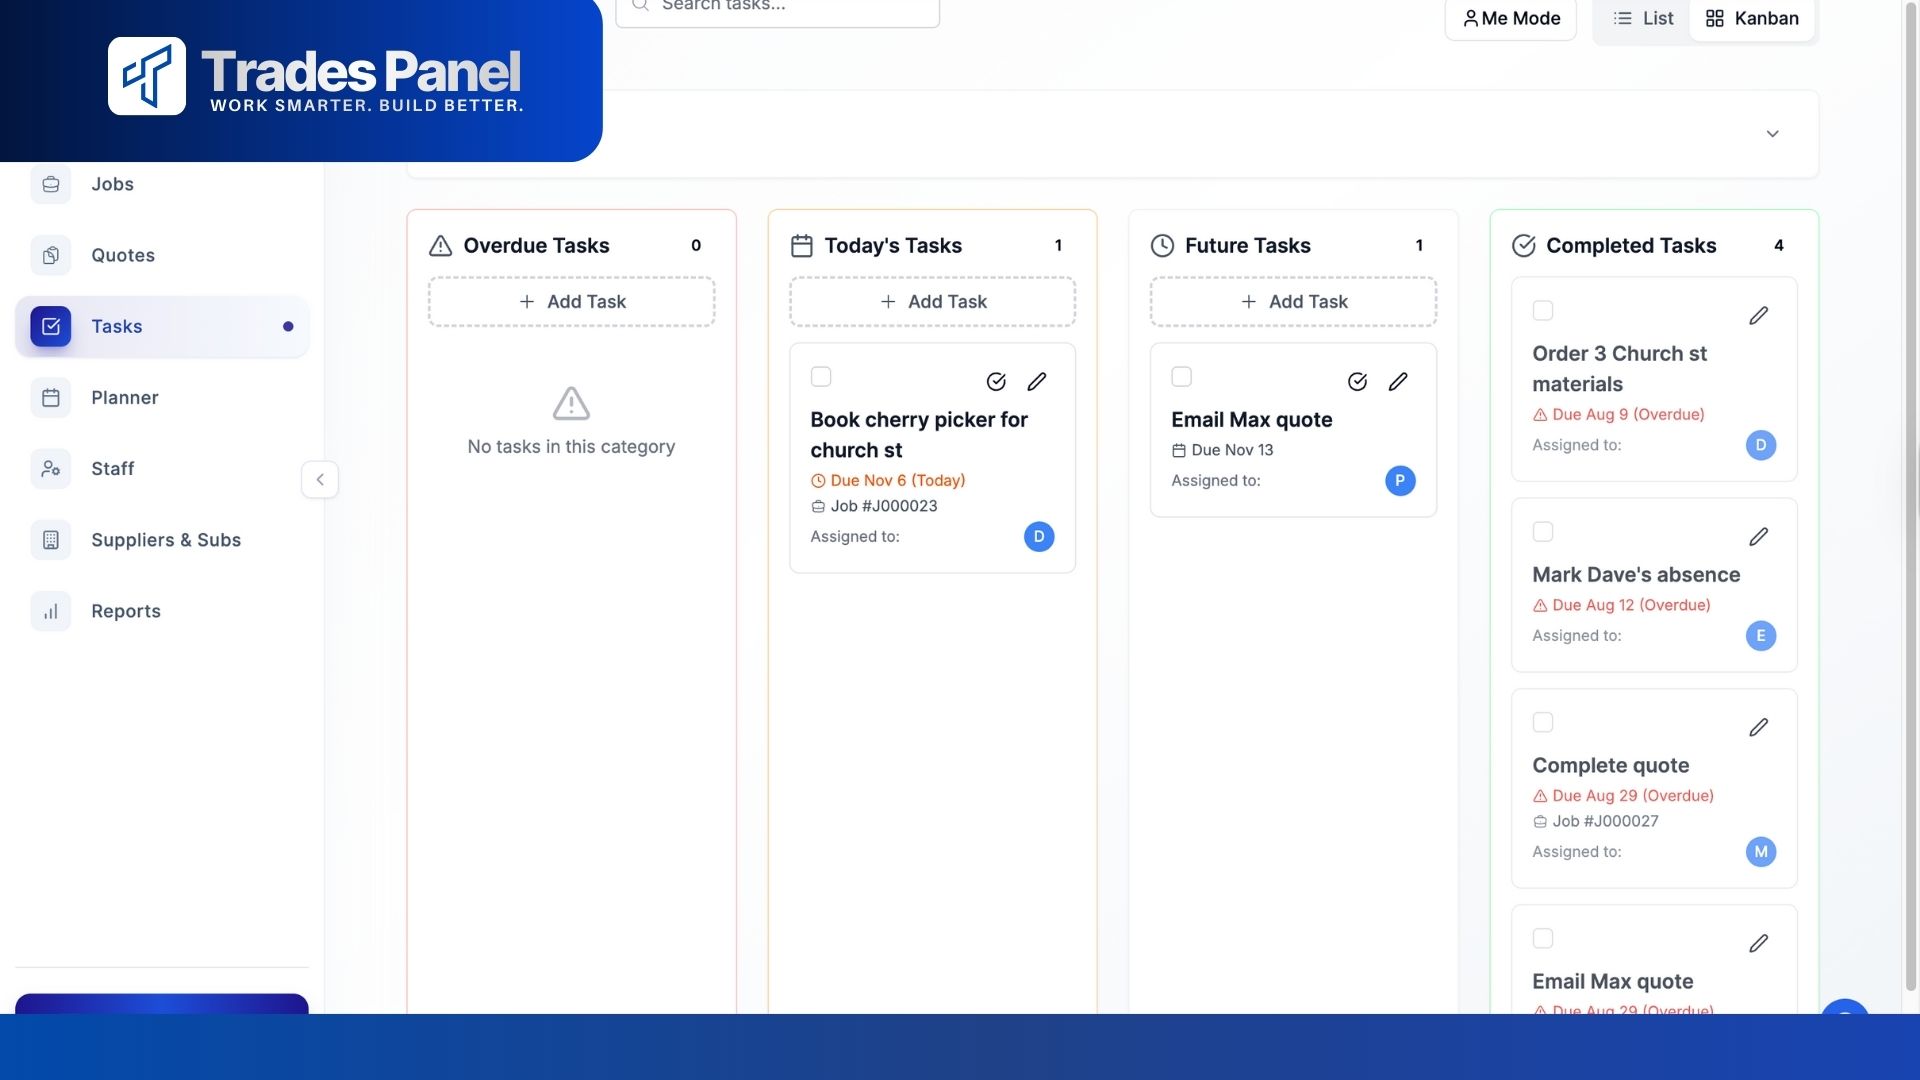Enable Me Mode
Screen dimensions: 1920x1080
1511,18
